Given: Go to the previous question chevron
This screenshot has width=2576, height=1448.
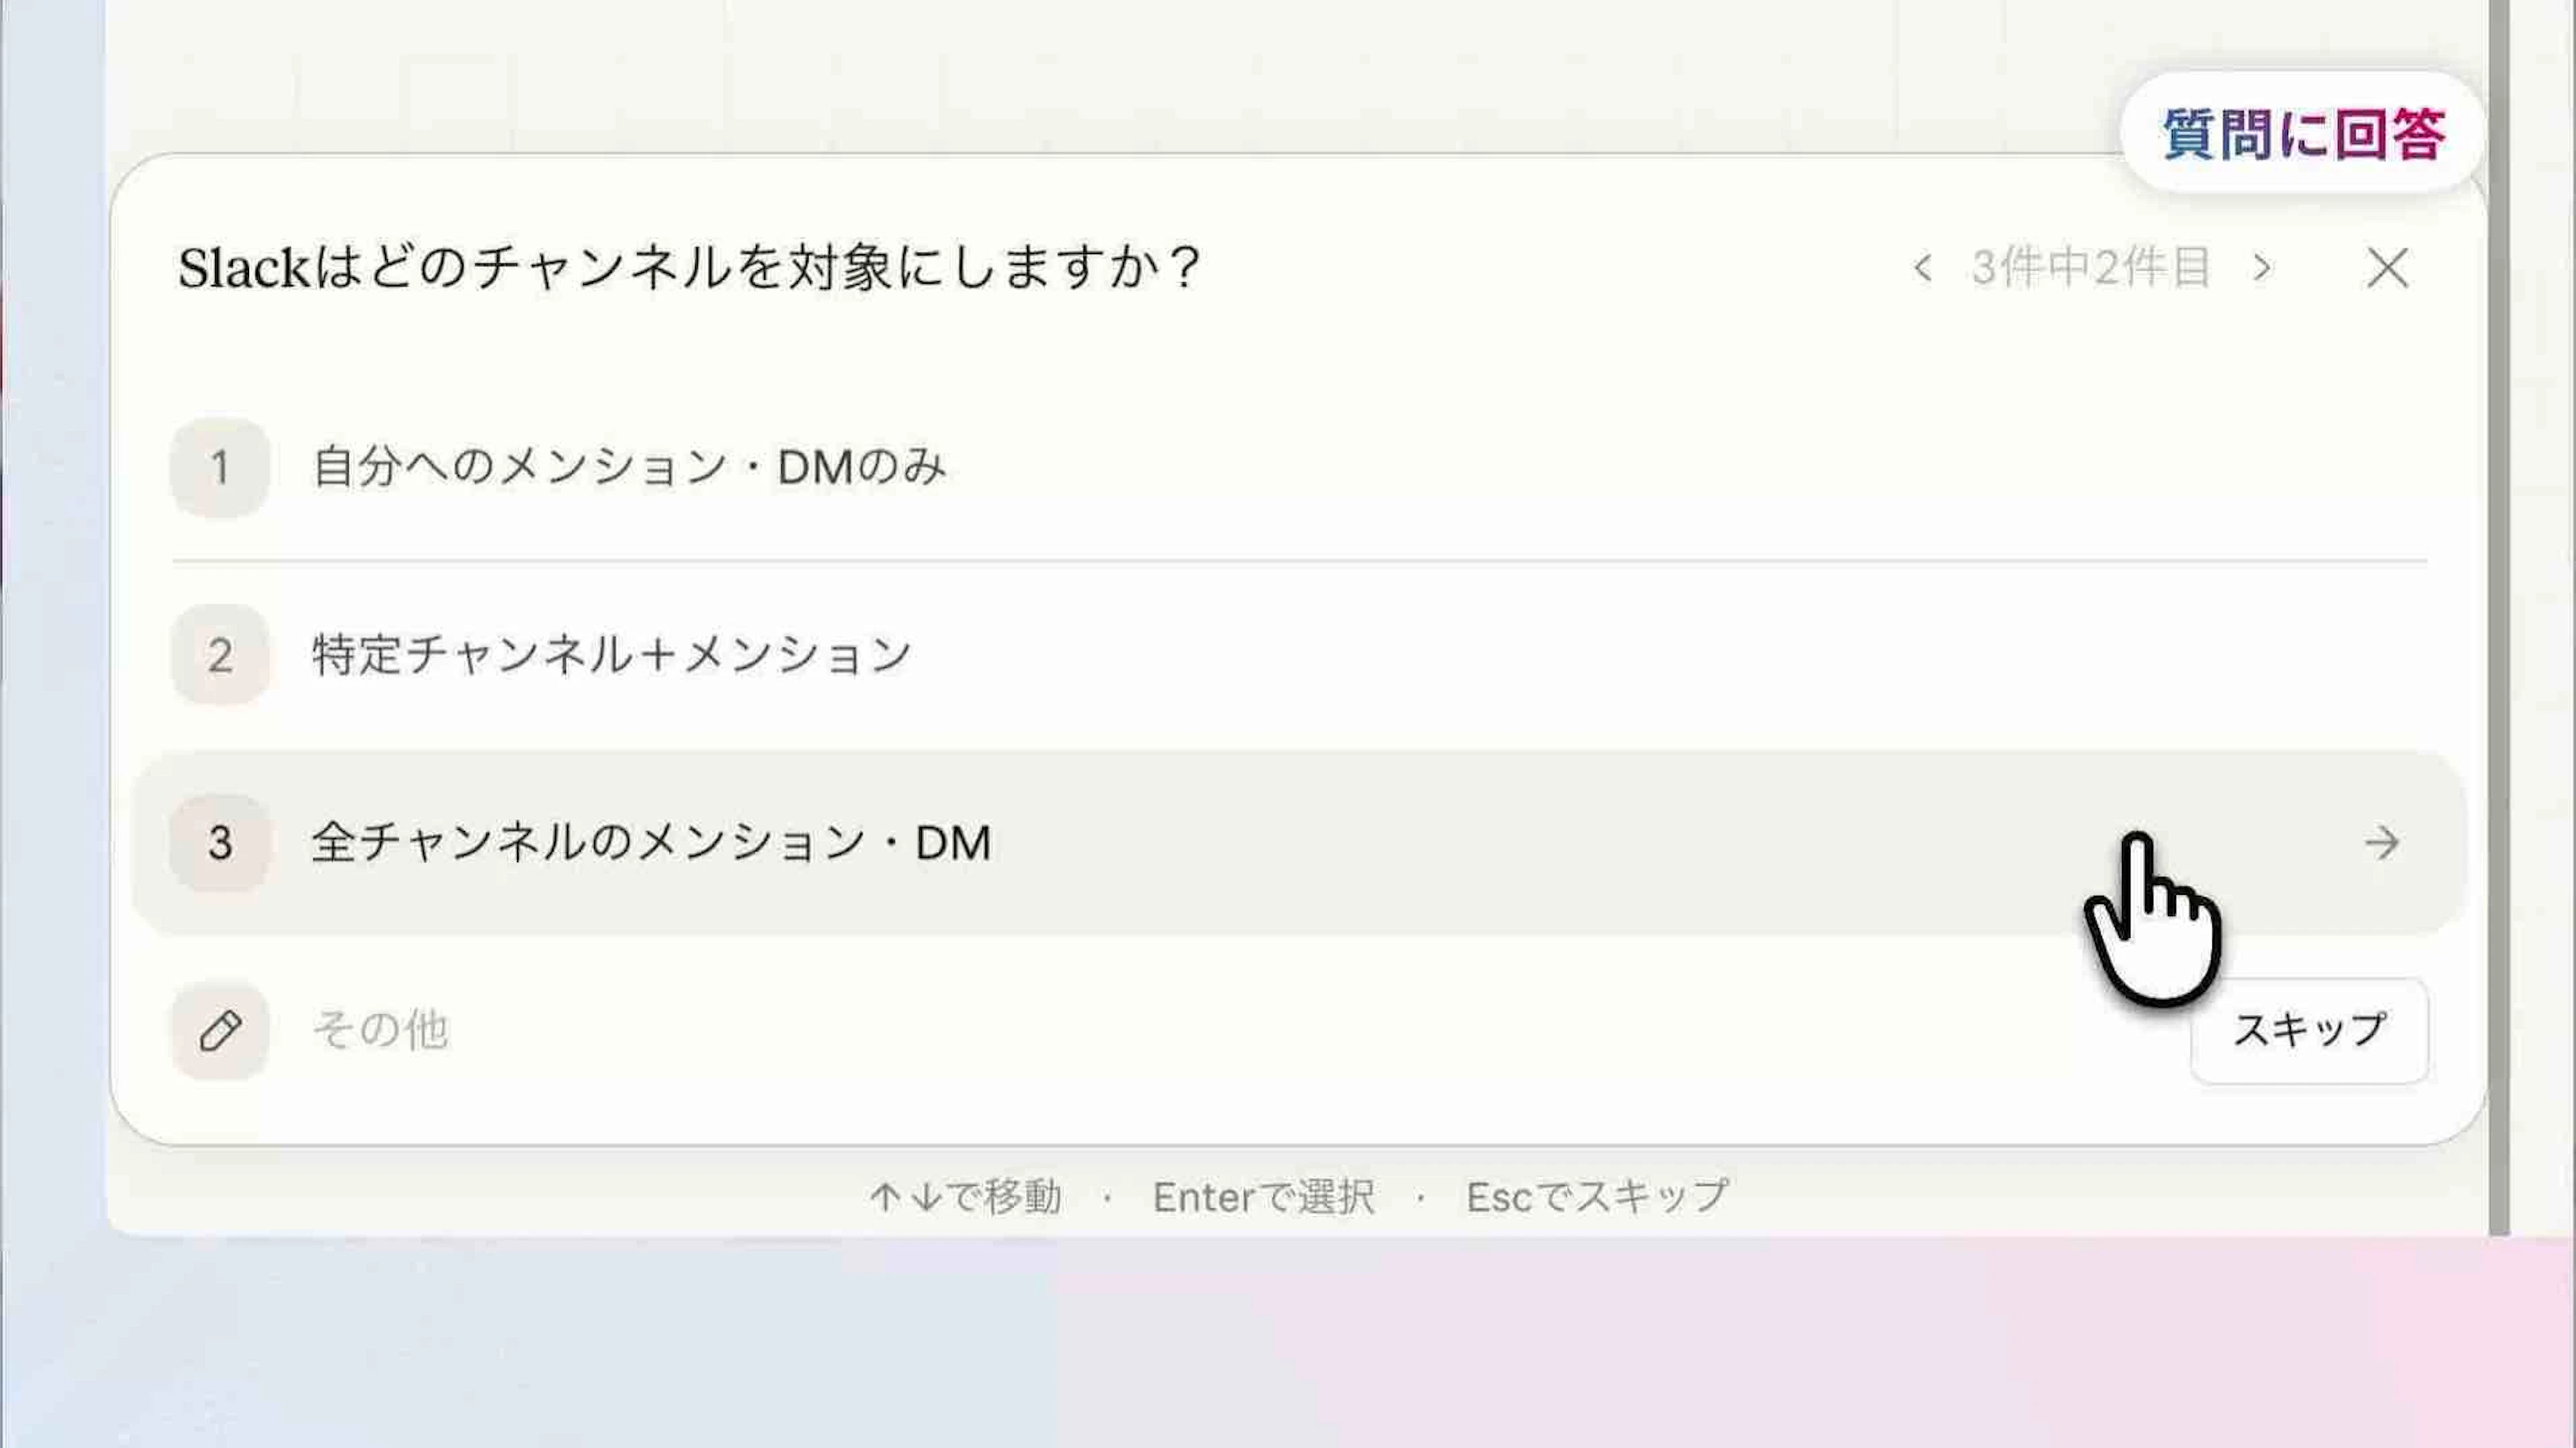Looking at the screenshot, I should 1922,268.
